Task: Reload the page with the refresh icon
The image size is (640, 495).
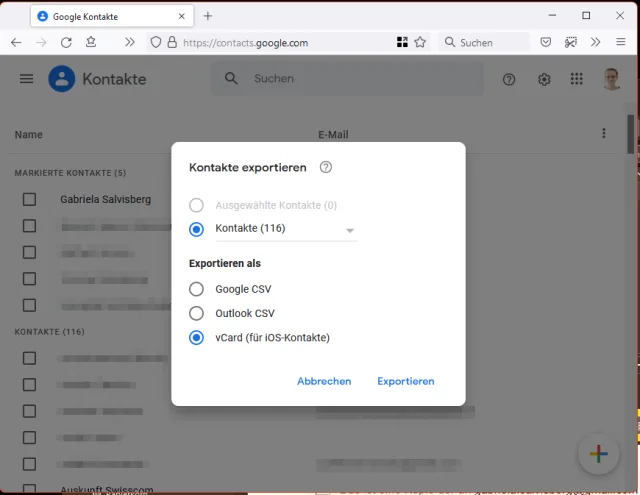Action: (x=66, y=42)
